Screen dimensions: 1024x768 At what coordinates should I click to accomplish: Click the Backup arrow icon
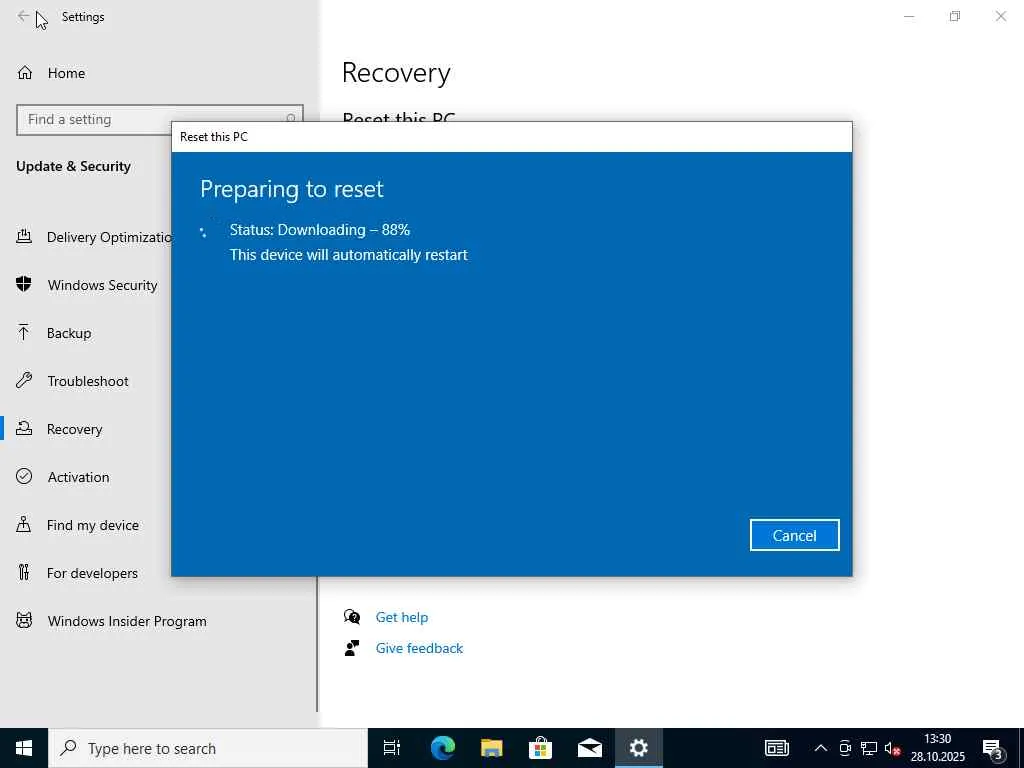[x=24, y=332]
